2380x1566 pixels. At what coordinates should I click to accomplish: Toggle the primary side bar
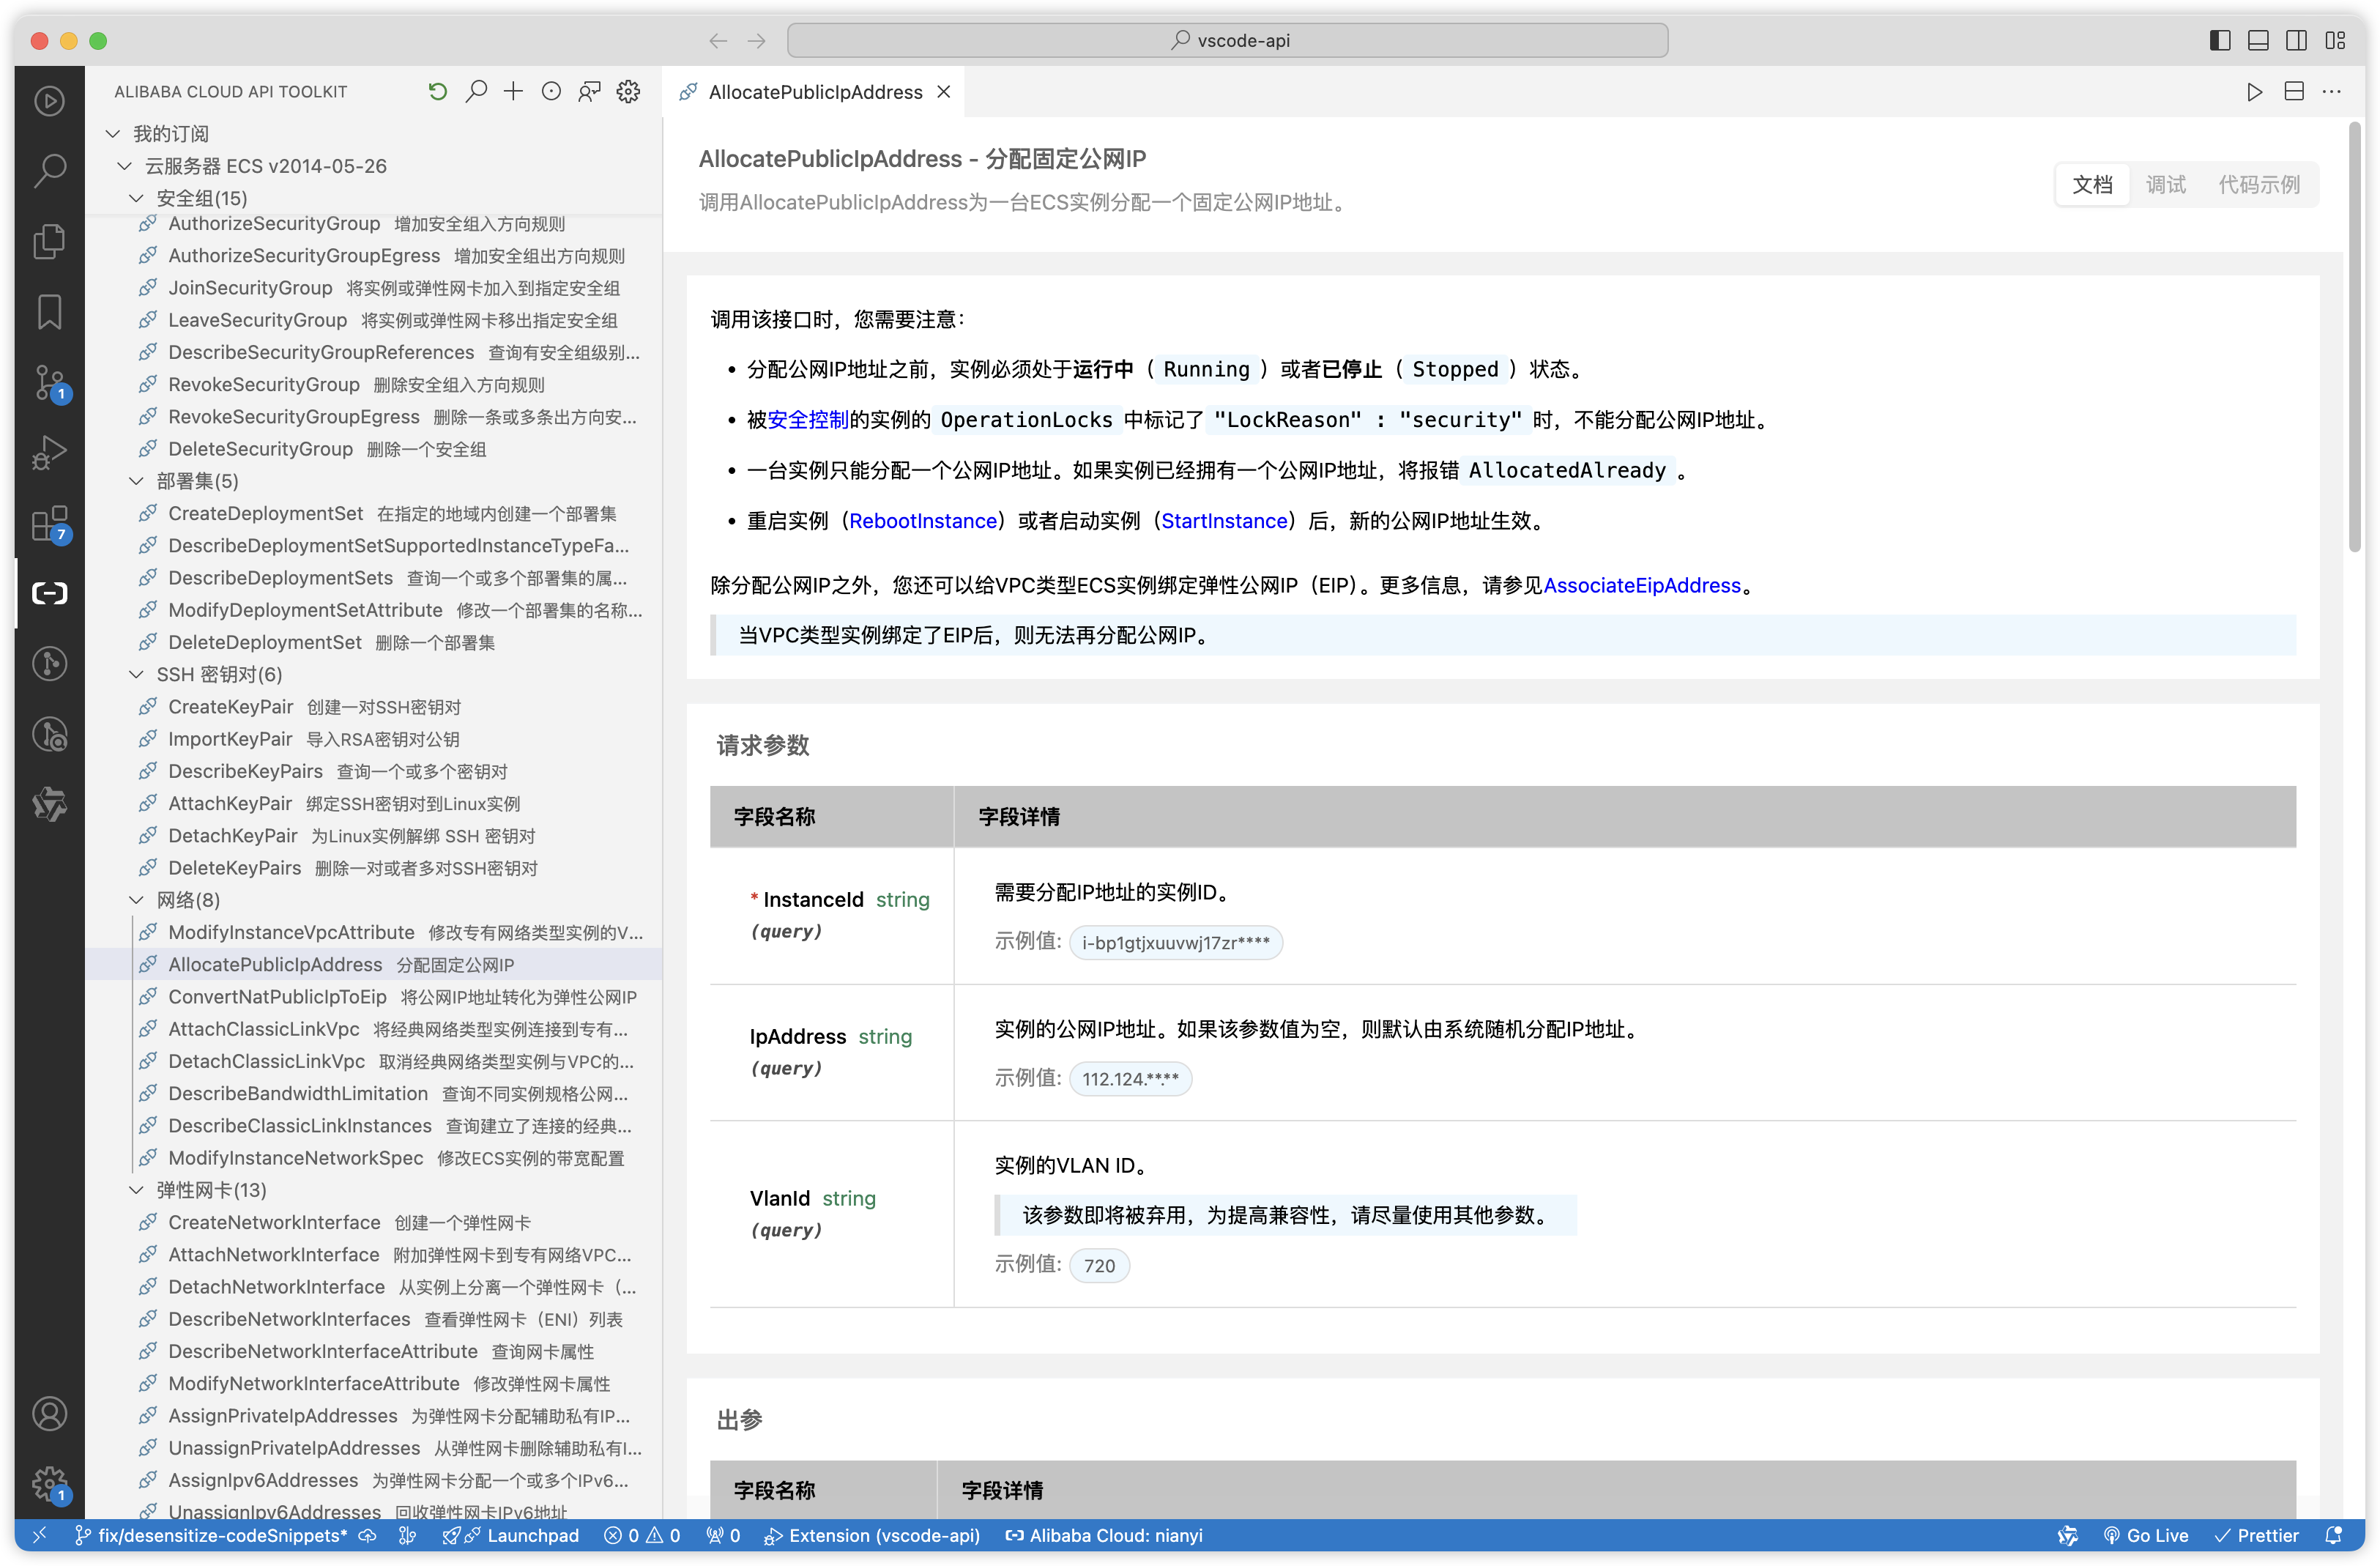(2219, 40)
